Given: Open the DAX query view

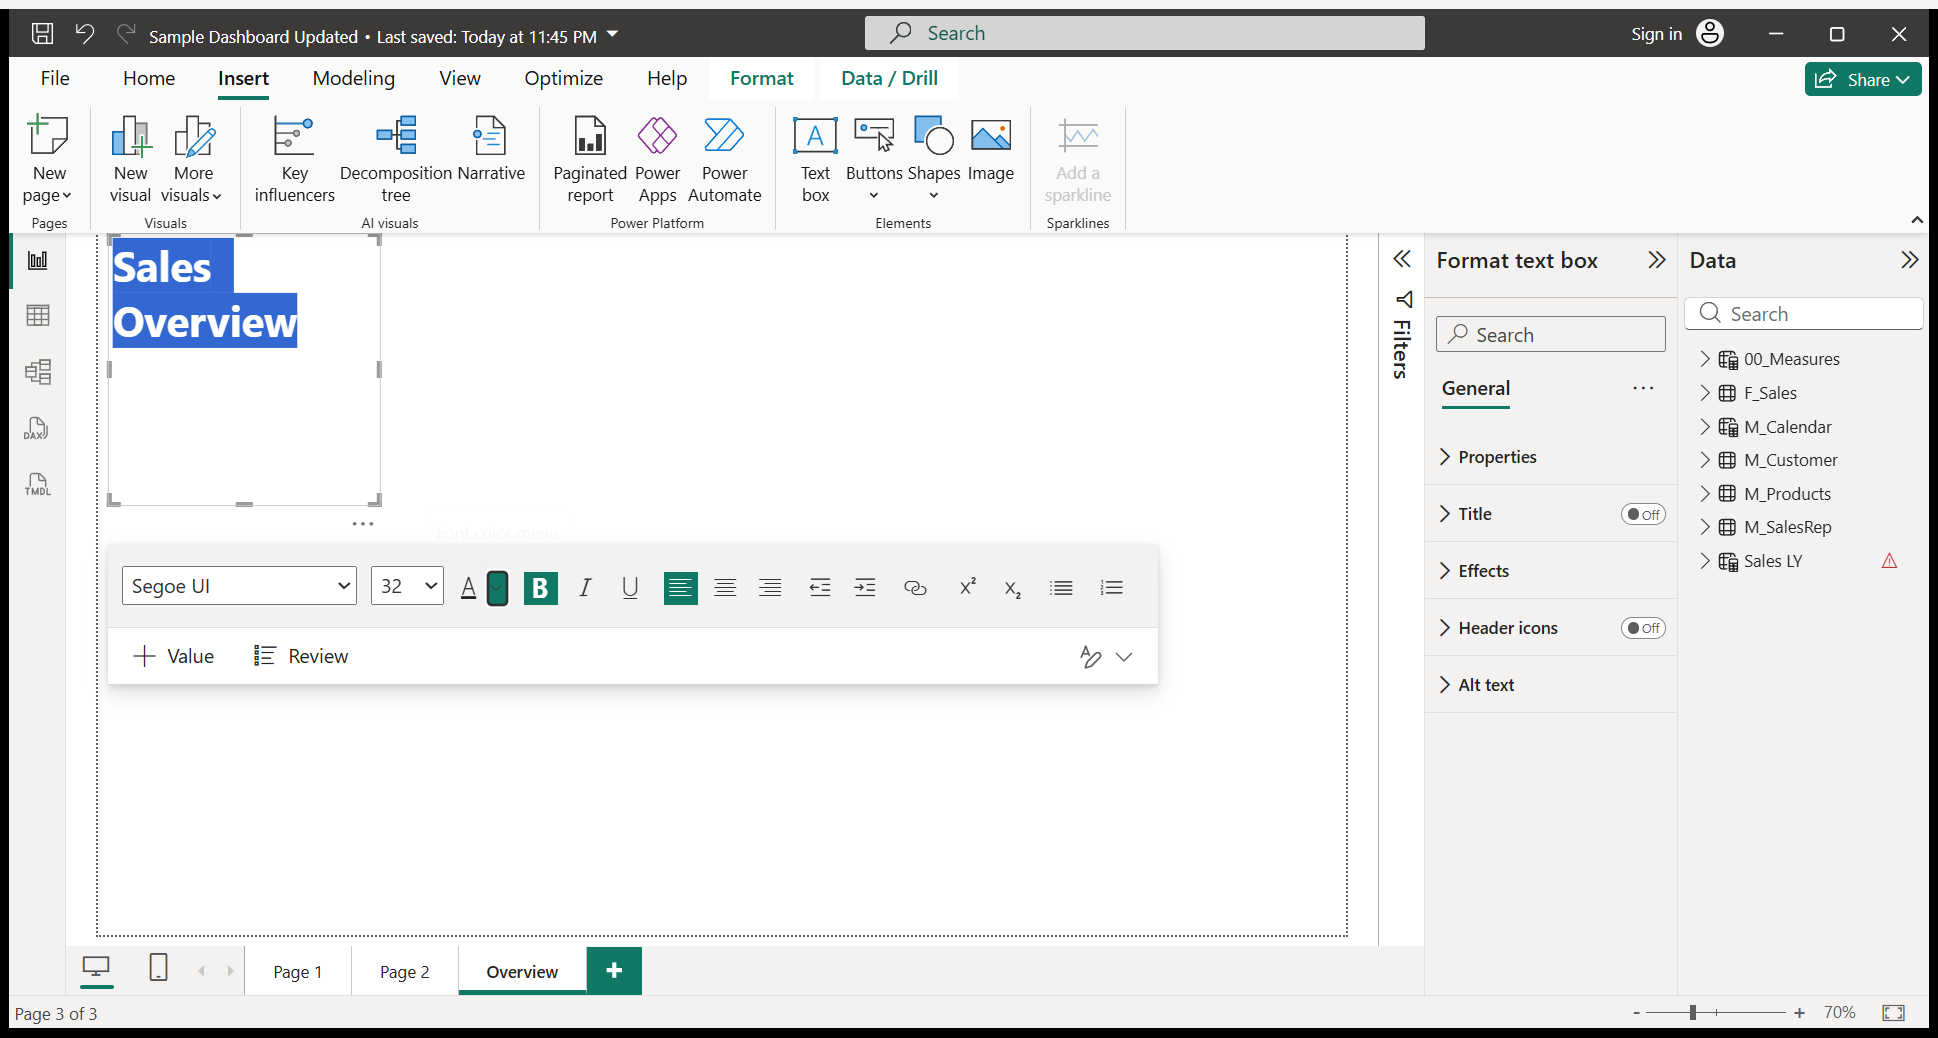Looking at the screenshot, I should coord(37,429).
